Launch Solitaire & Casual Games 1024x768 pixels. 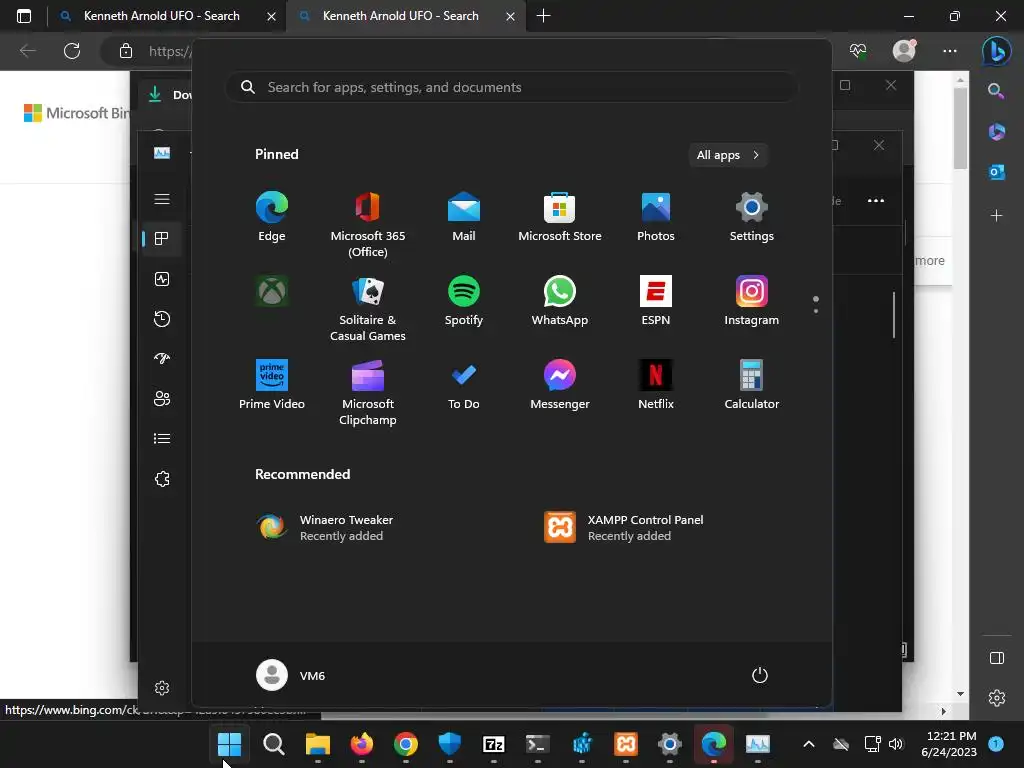point(368,309)
